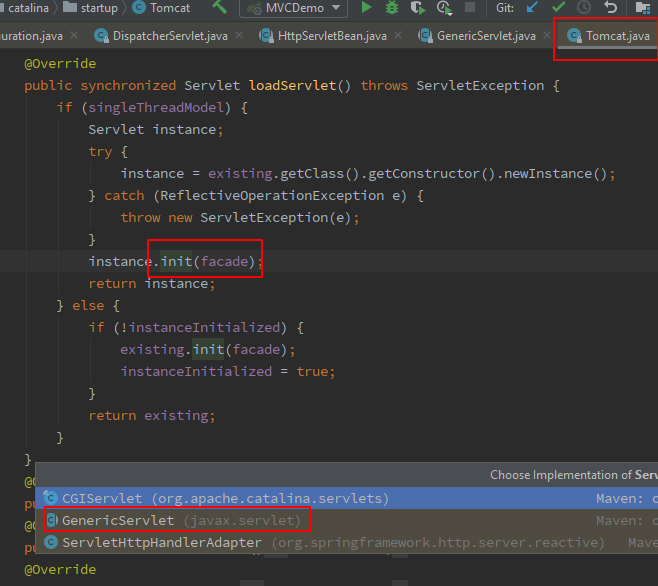Click singleThreadModel in if condition
This screenshot has width=658, height=586.
click(156, 107)
